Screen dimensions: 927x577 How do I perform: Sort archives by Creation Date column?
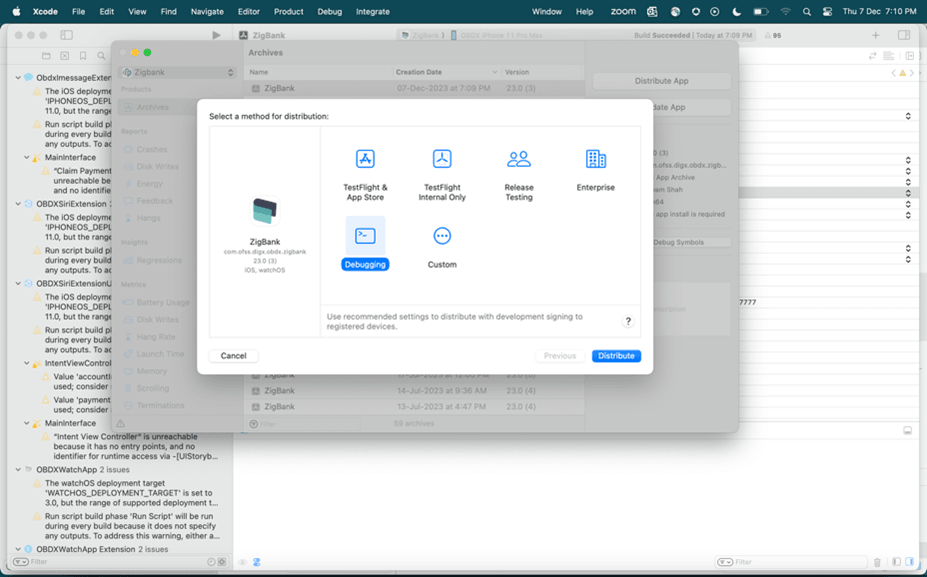pos(446,72)
